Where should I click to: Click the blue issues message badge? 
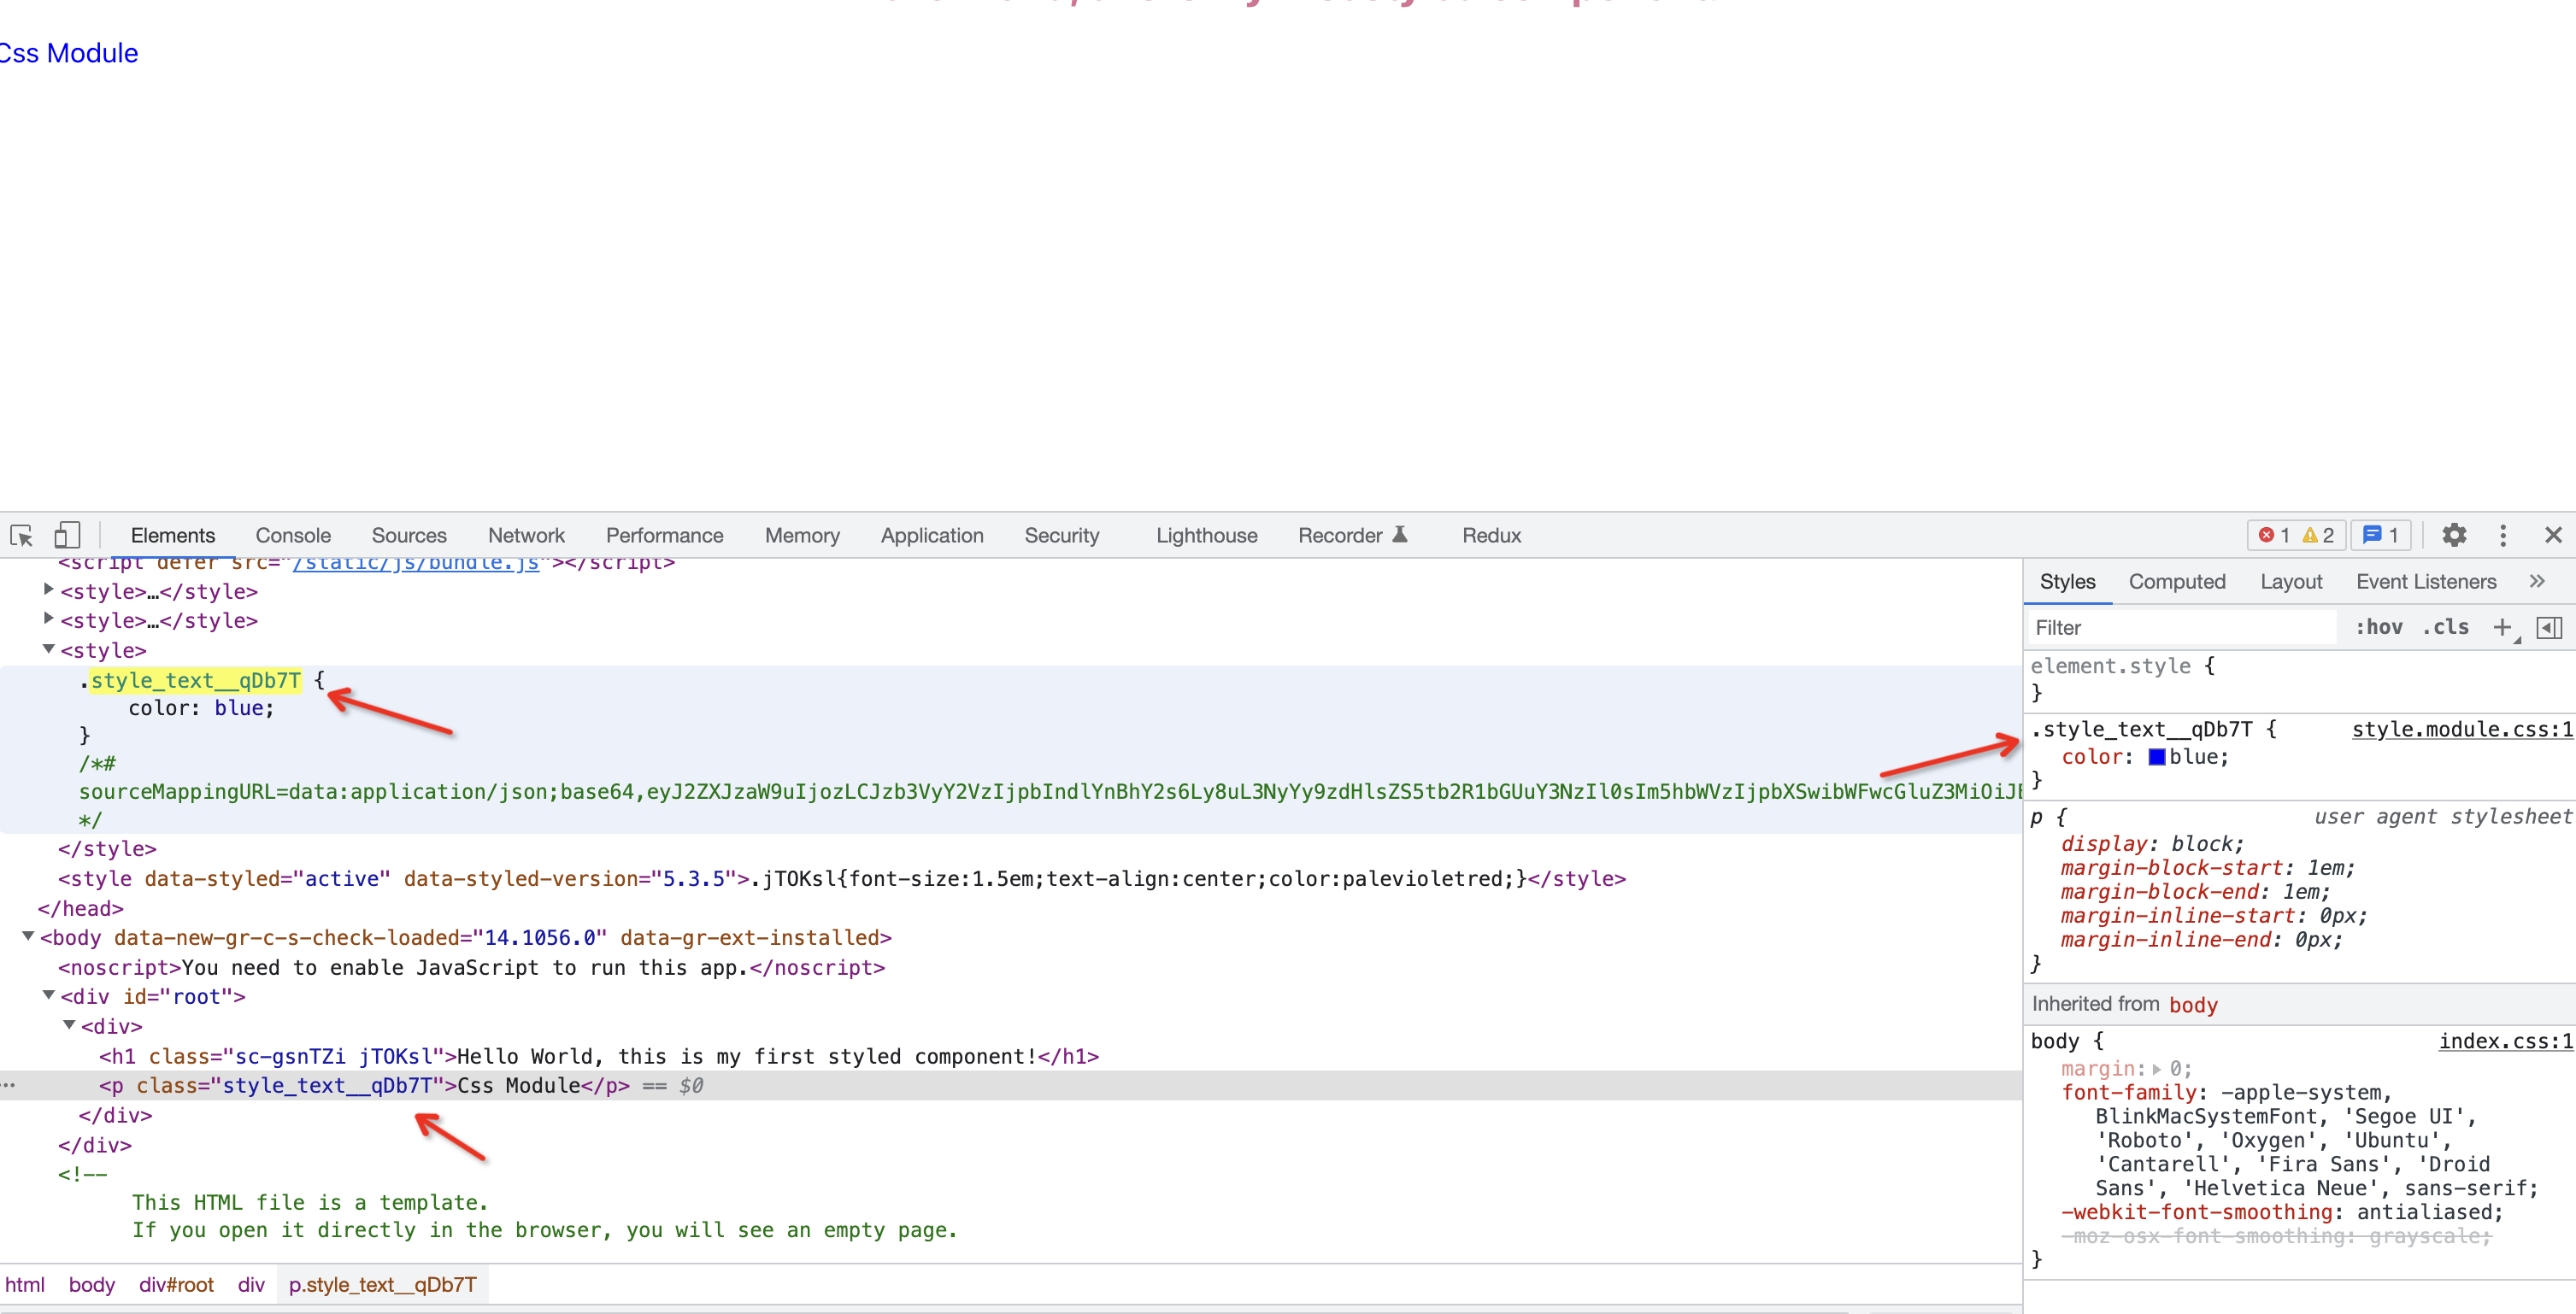coord(2381,536)
